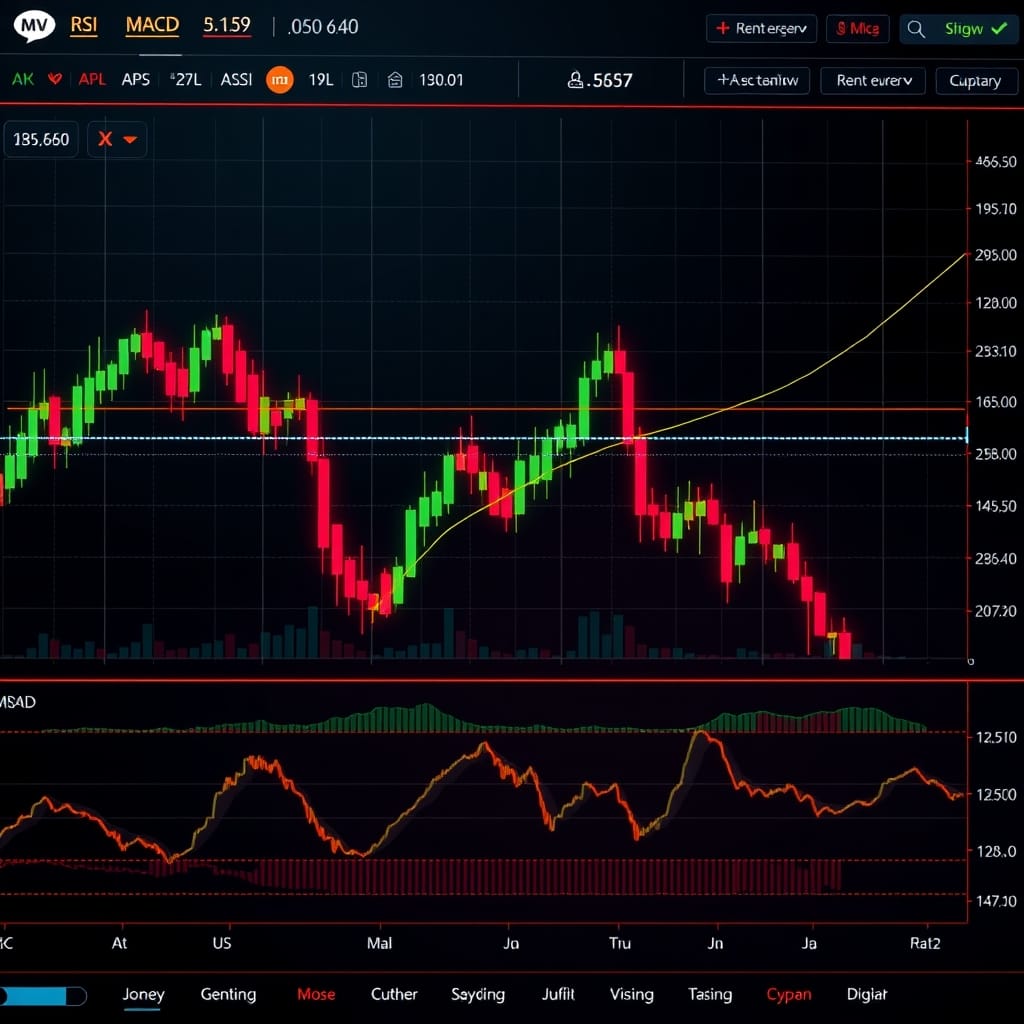The image size is (1024, 1024).
Task: Click the .050 640 readout
Action: click(x=323, y=27)
